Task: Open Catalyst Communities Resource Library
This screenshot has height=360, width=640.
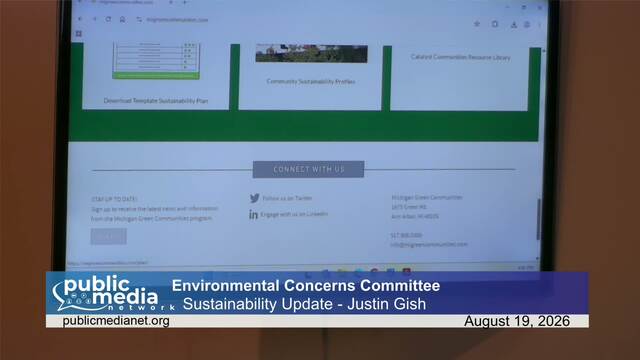Action: point(460,57)
